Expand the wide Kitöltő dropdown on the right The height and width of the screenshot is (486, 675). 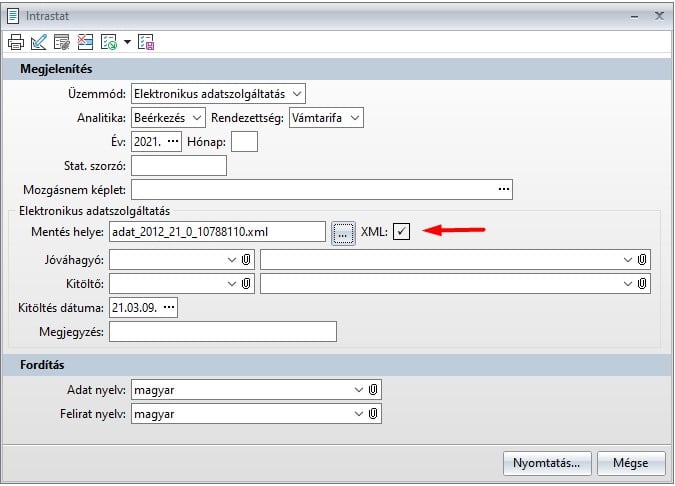[628, 284]
